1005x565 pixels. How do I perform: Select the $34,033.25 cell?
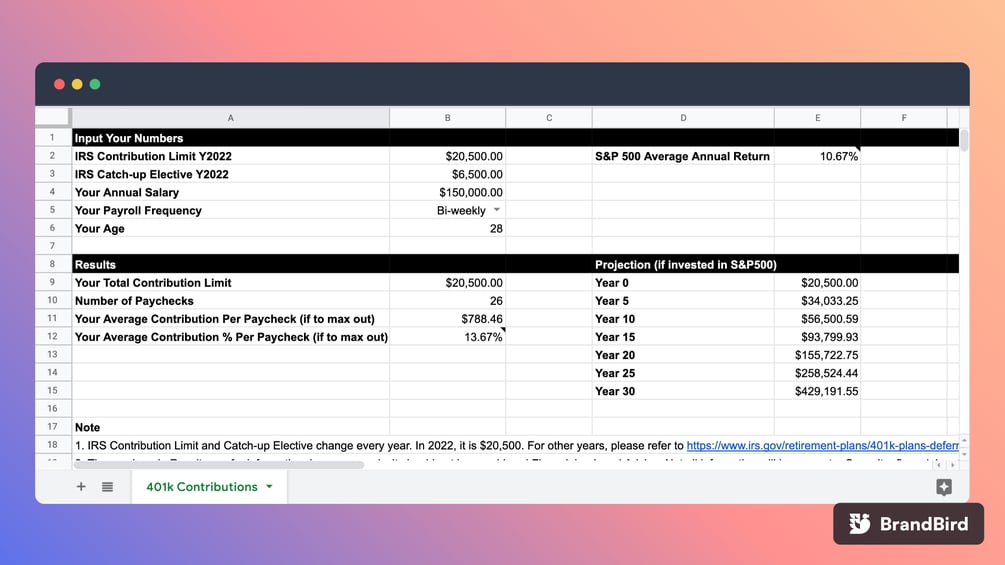click(817, 300)
